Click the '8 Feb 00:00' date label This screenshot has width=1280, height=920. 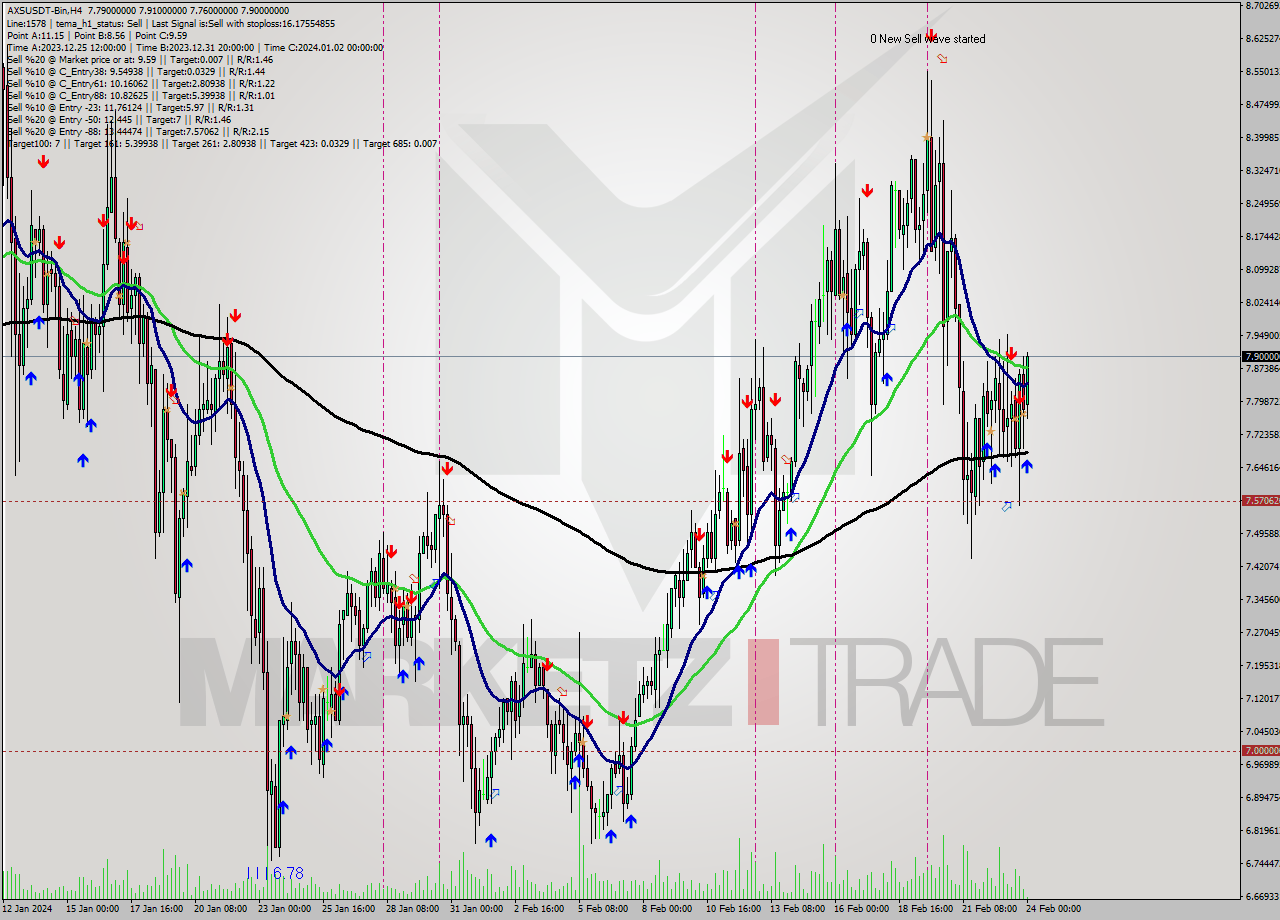point(668,909)
